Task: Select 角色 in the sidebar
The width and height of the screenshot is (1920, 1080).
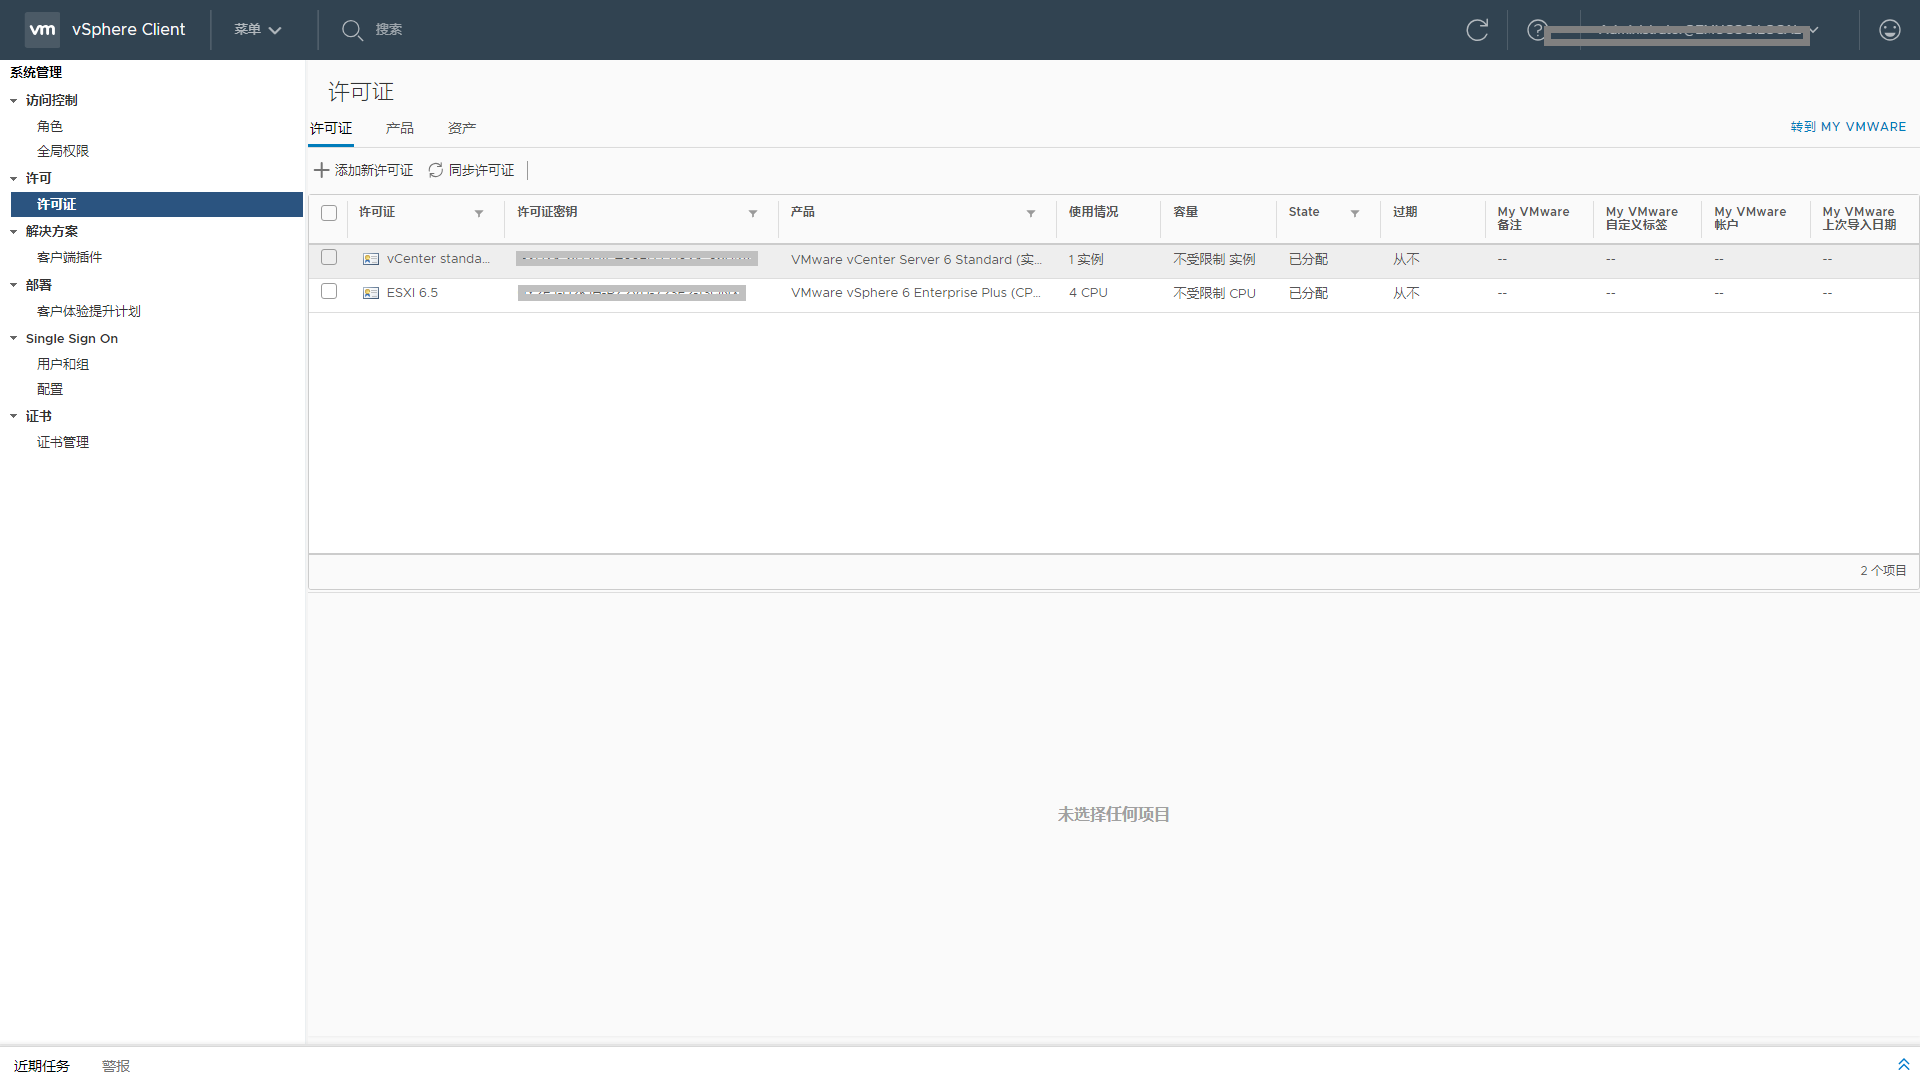Action: click(50, 126)
